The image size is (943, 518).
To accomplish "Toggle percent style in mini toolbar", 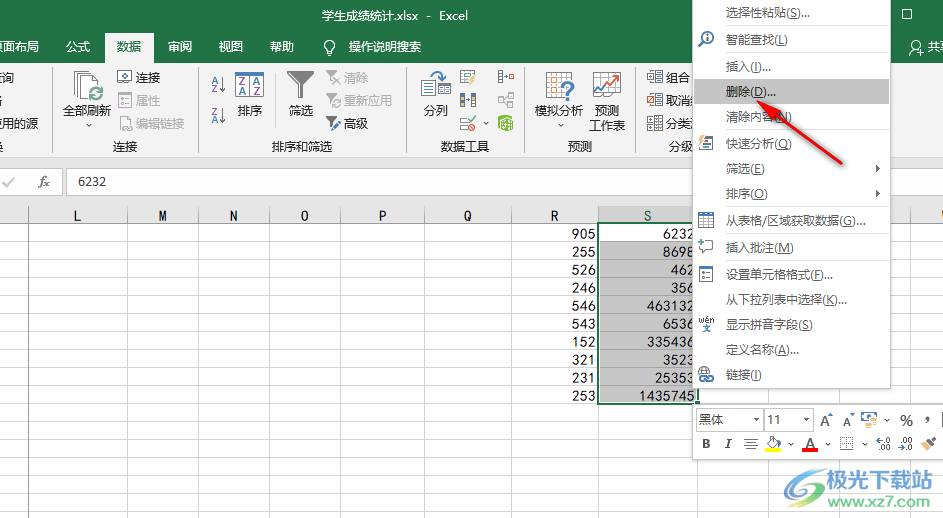I will coord(906,420).
